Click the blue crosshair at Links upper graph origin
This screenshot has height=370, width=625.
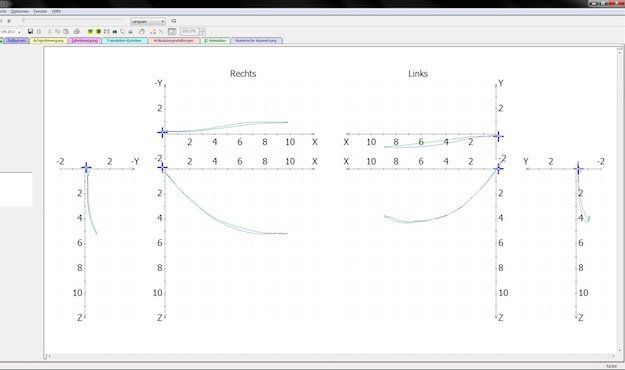tap(498, 136)
